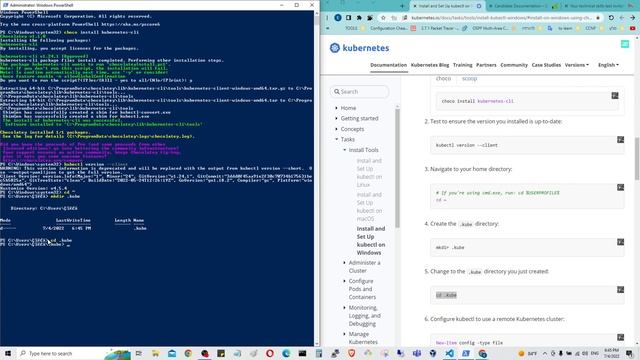Screen dimensions: 640x360
Task: Click the docs sidebar Search field
Action: pos(360,92)
